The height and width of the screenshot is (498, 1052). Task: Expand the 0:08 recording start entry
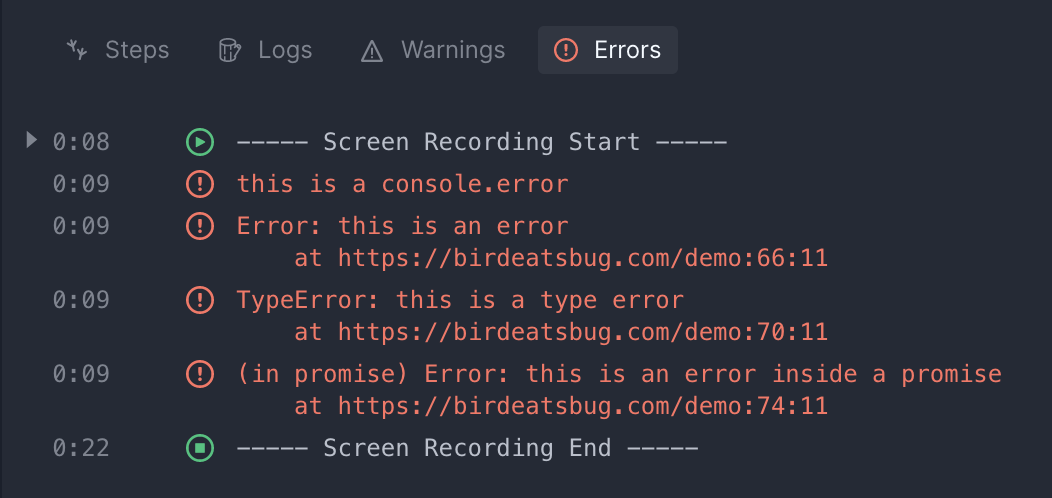tap(31, 140)
